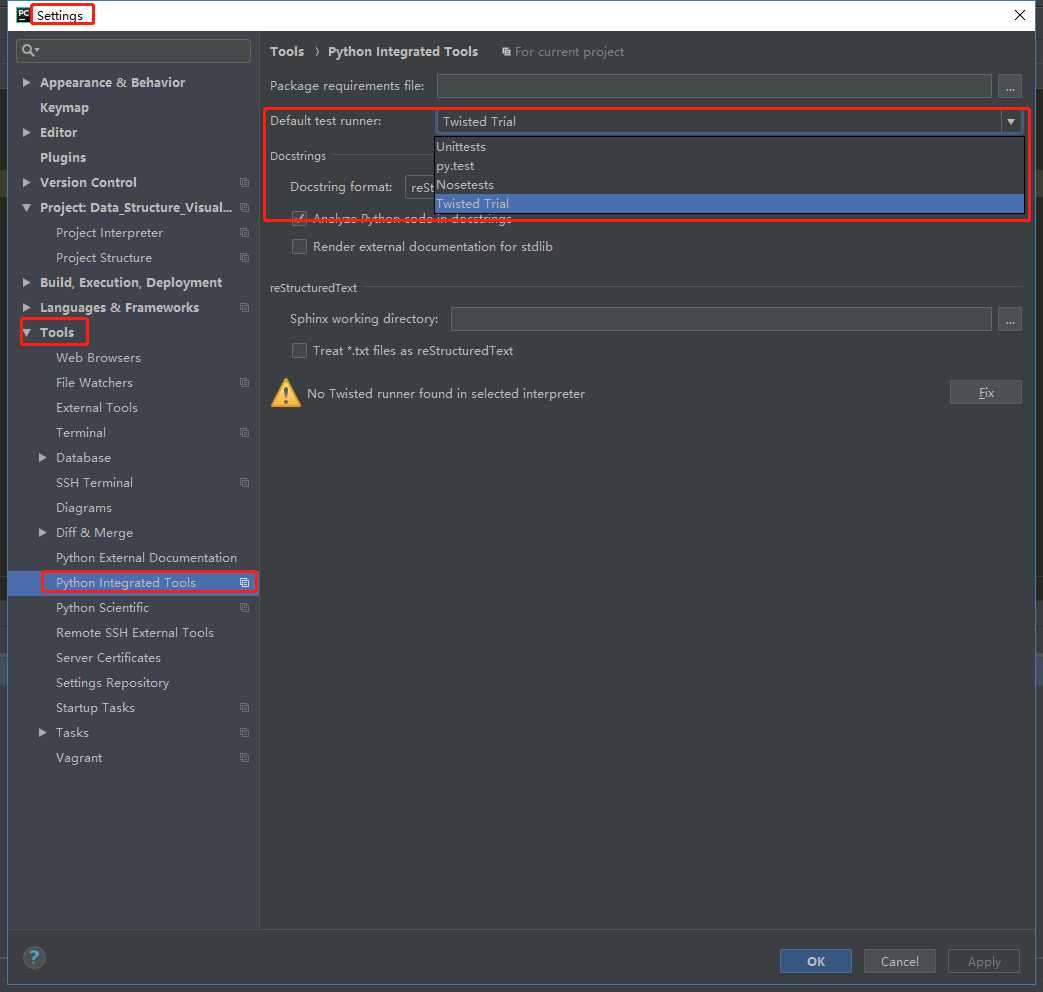The width and height of the screenshot is (1043, 992).
Task: Close the Settings dialog window
Action: (1019, 15)
